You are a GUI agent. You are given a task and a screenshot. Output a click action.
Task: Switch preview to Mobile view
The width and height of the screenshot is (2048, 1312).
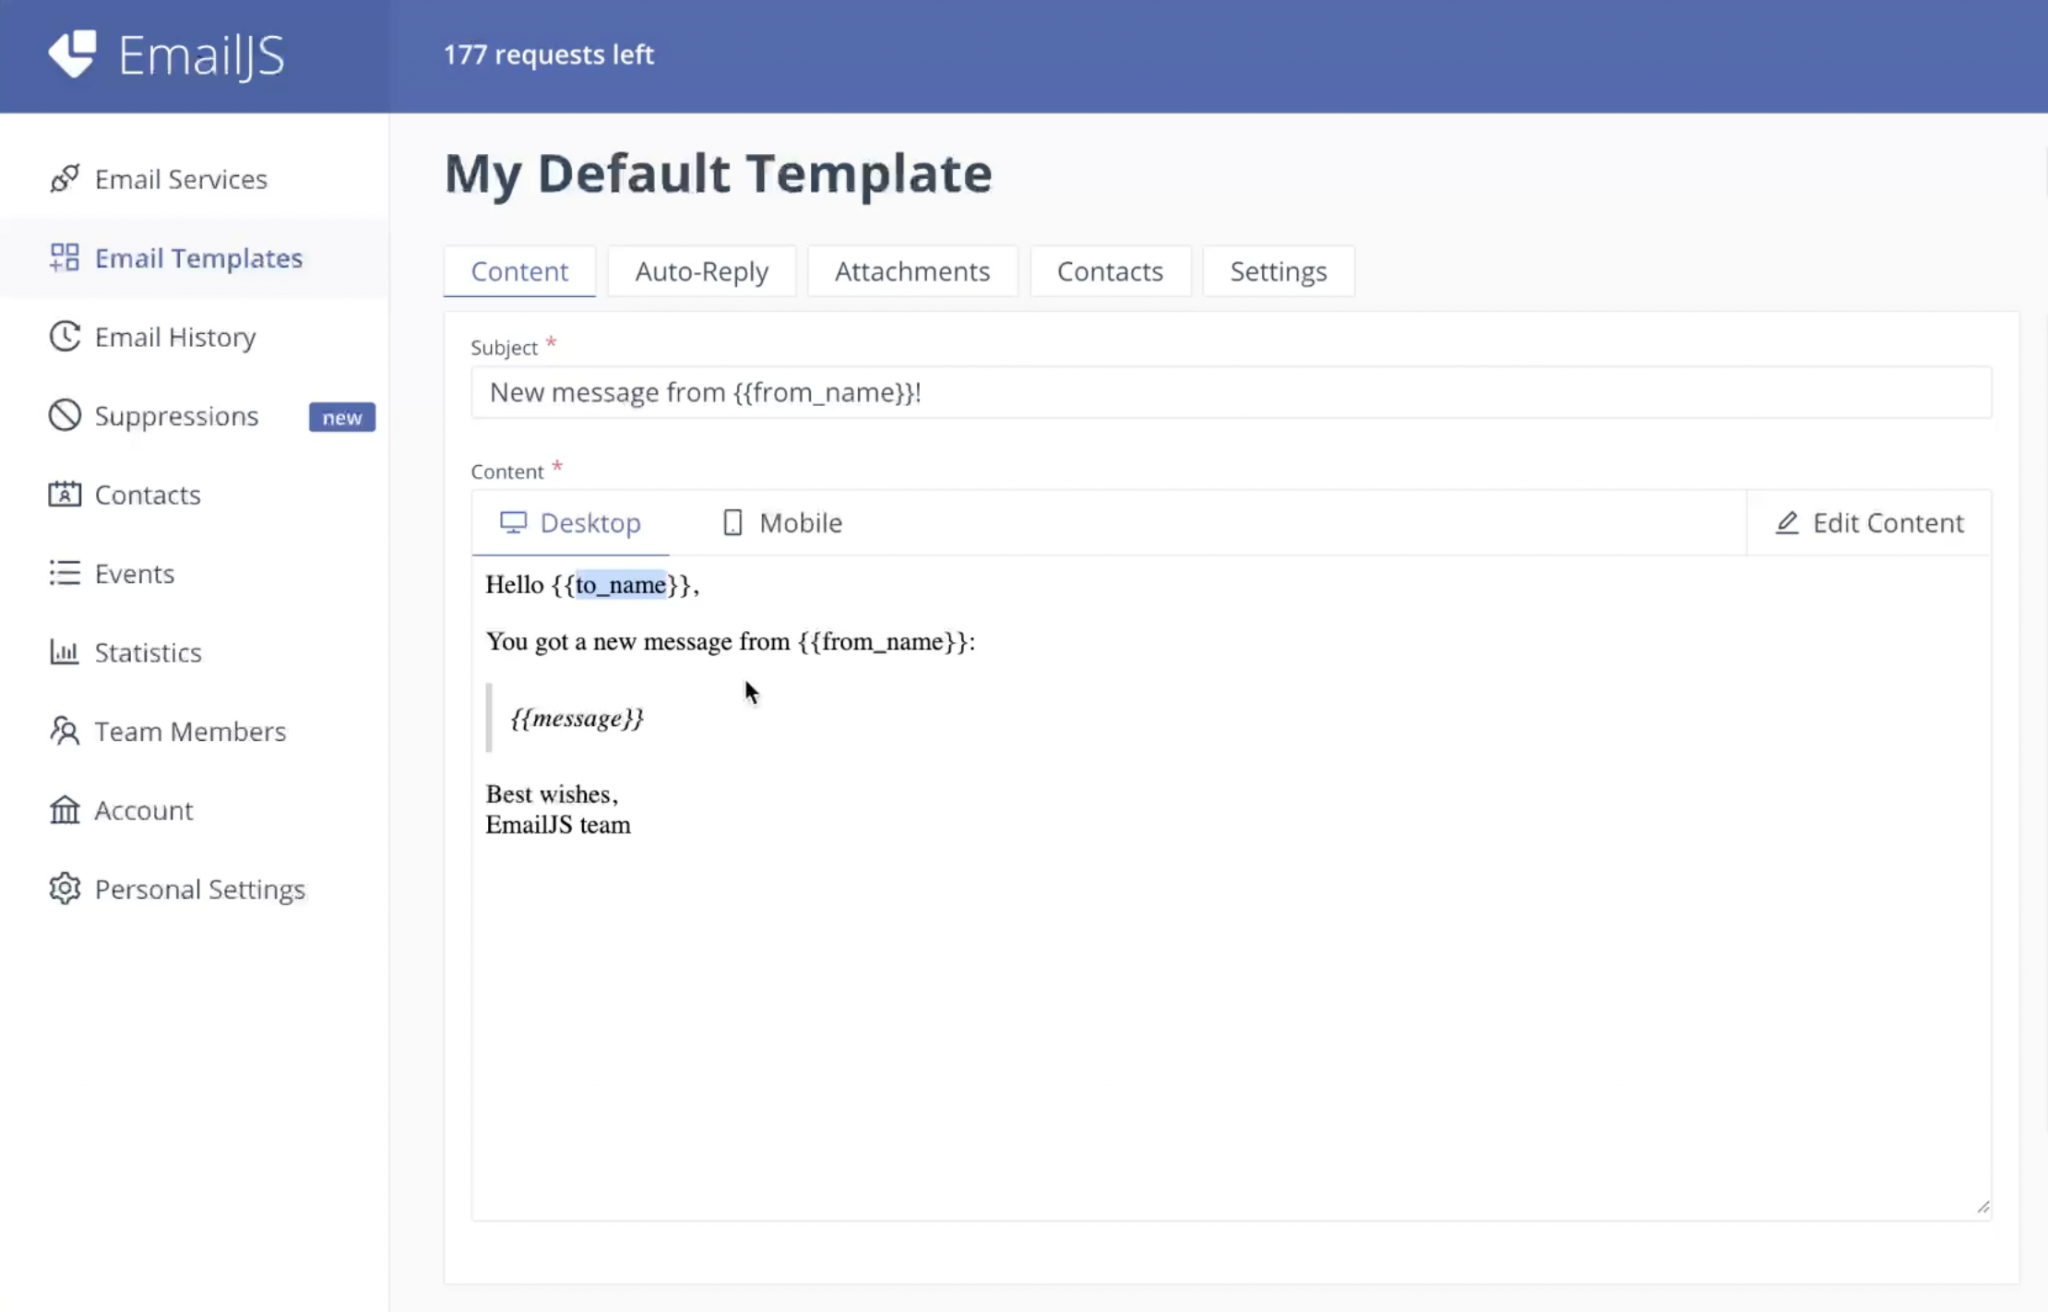tap(780, 522)
